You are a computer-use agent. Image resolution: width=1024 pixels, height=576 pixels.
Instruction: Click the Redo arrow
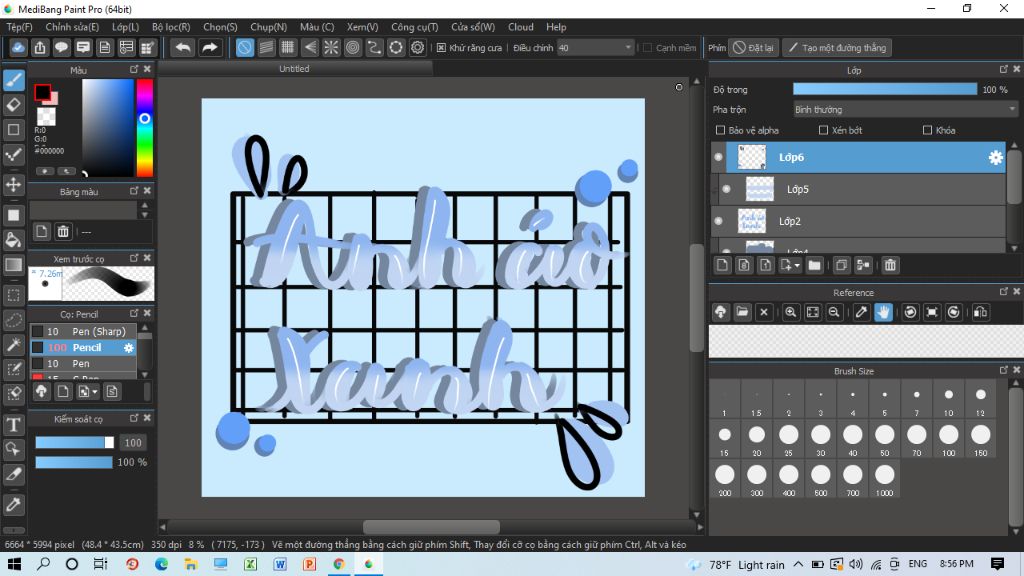210,48
